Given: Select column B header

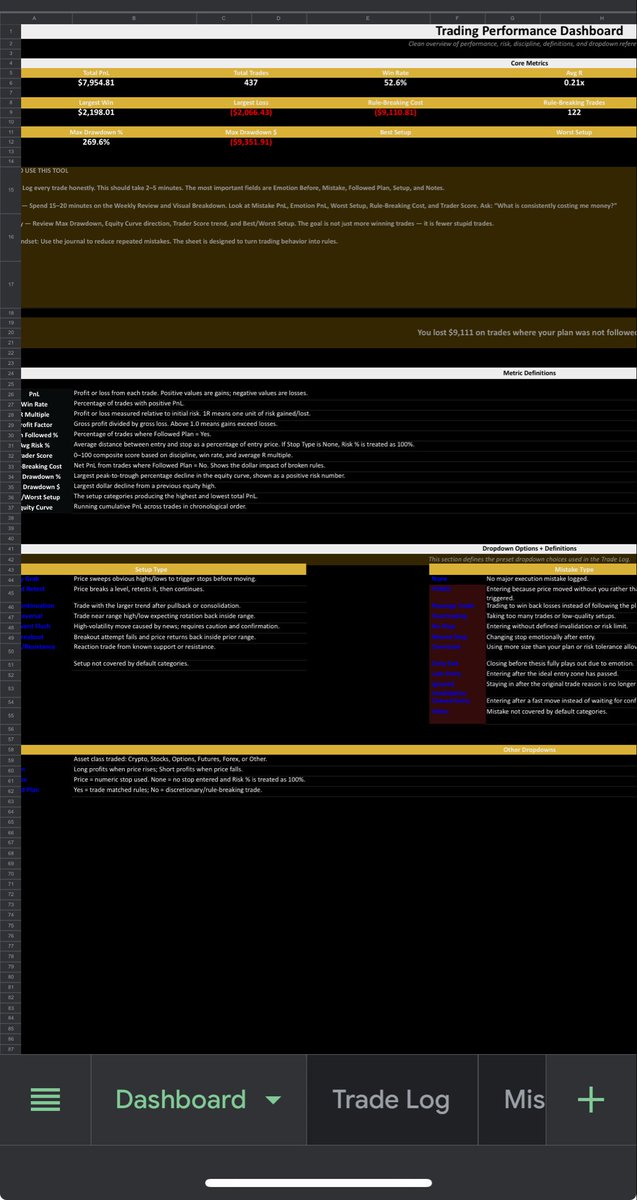Looking at the screenshot, I should 134,19.
